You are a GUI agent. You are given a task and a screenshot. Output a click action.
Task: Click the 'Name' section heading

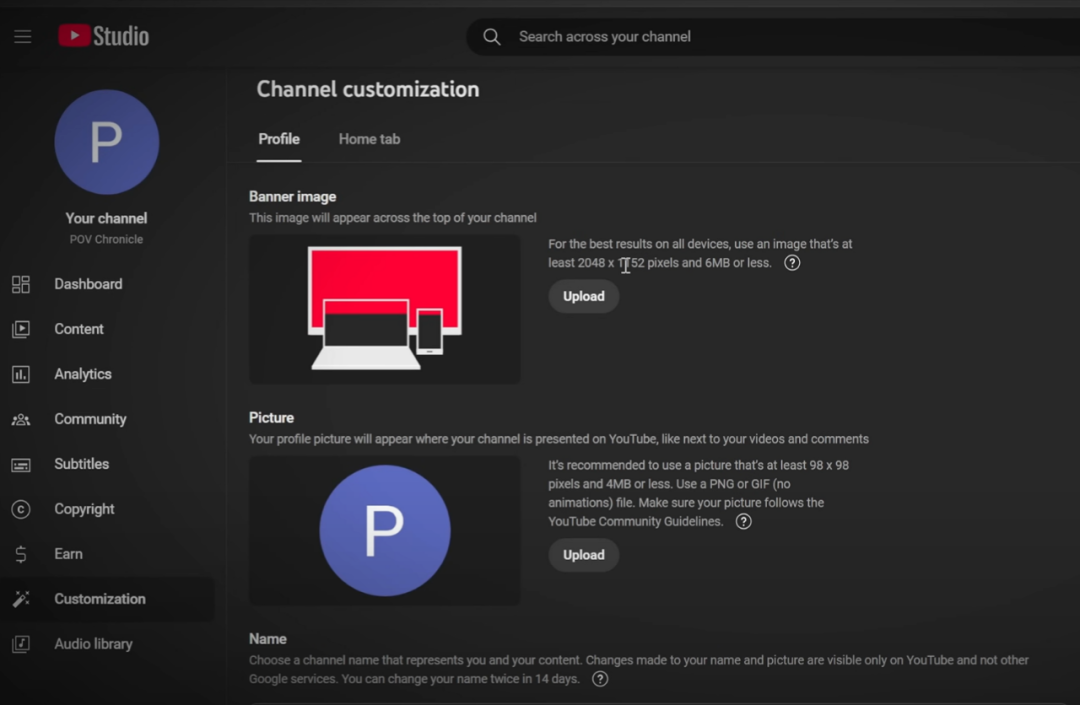pos(268,639)
